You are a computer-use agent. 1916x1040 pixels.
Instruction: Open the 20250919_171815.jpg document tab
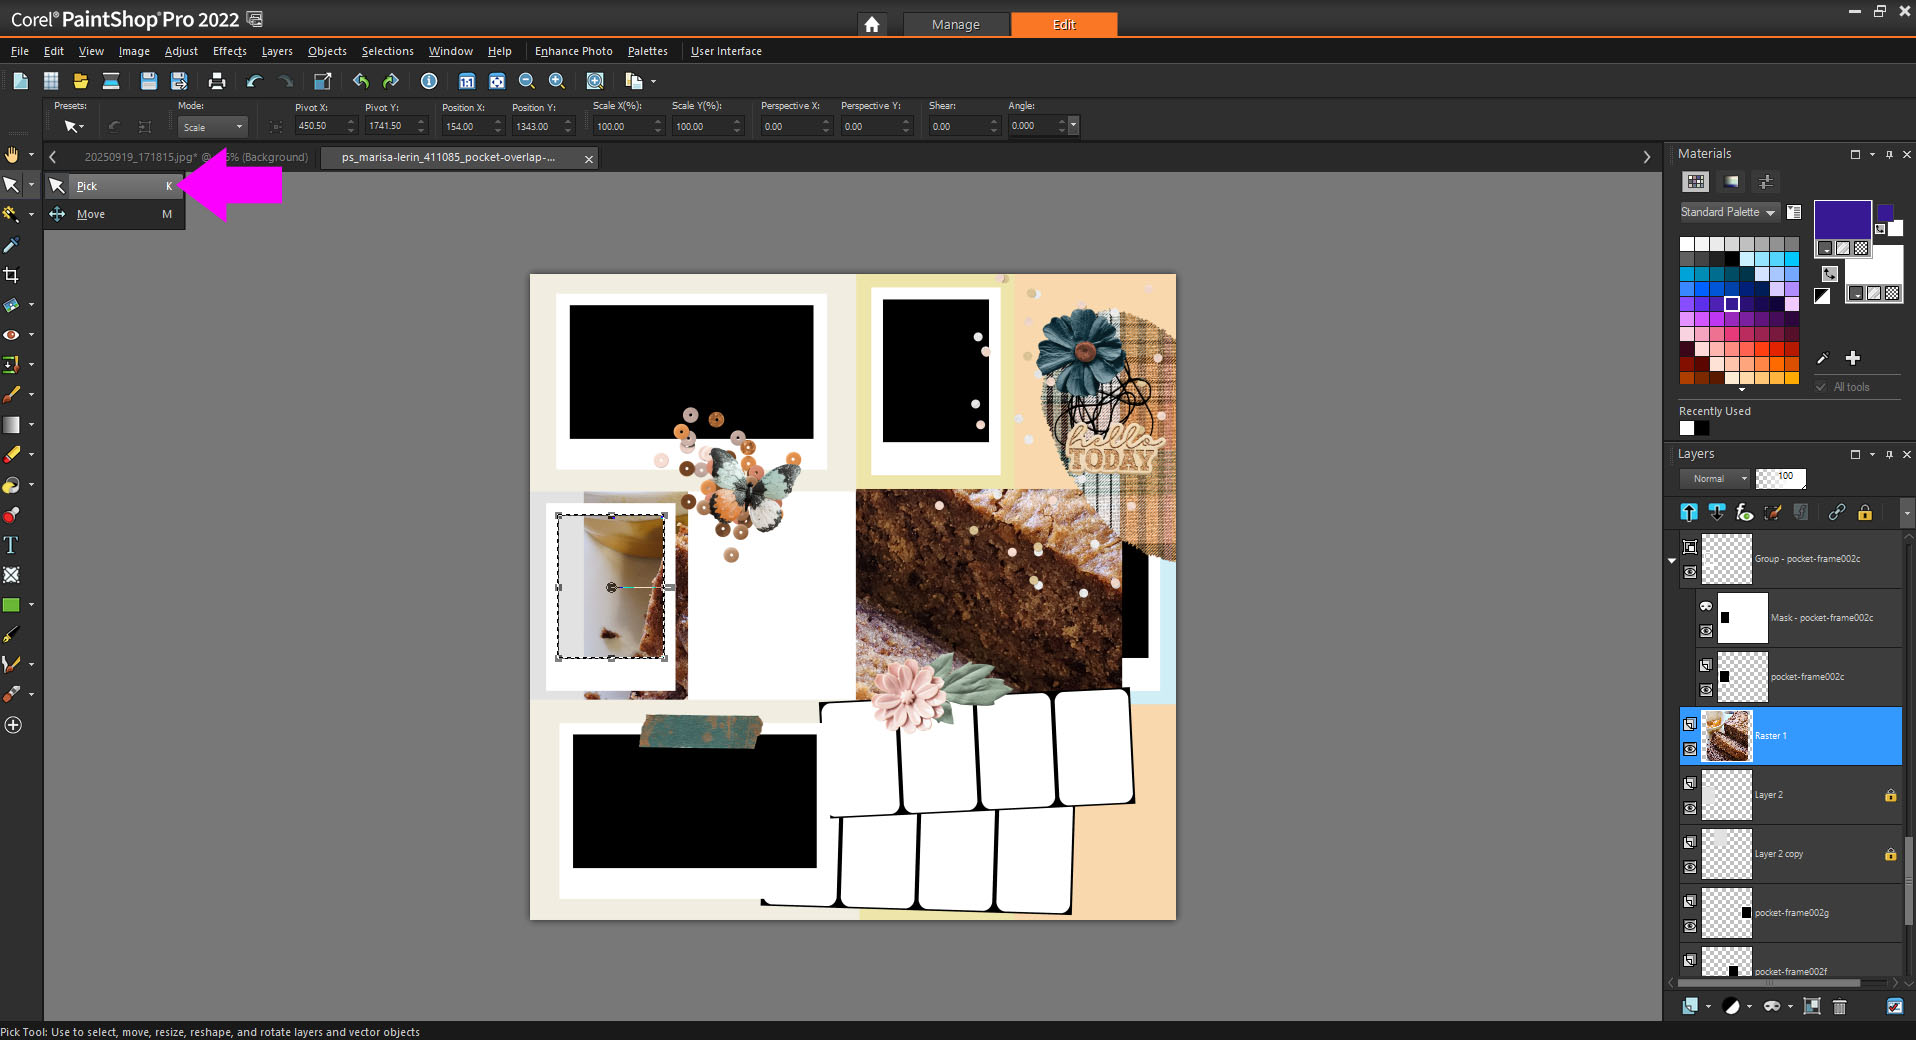coord(140,157)
